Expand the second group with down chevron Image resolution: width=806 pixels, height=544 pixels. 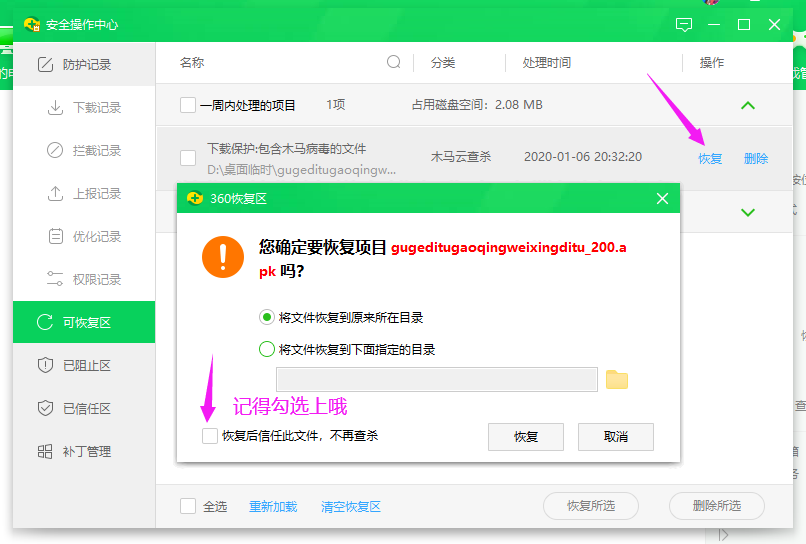[x=748, y=212]
